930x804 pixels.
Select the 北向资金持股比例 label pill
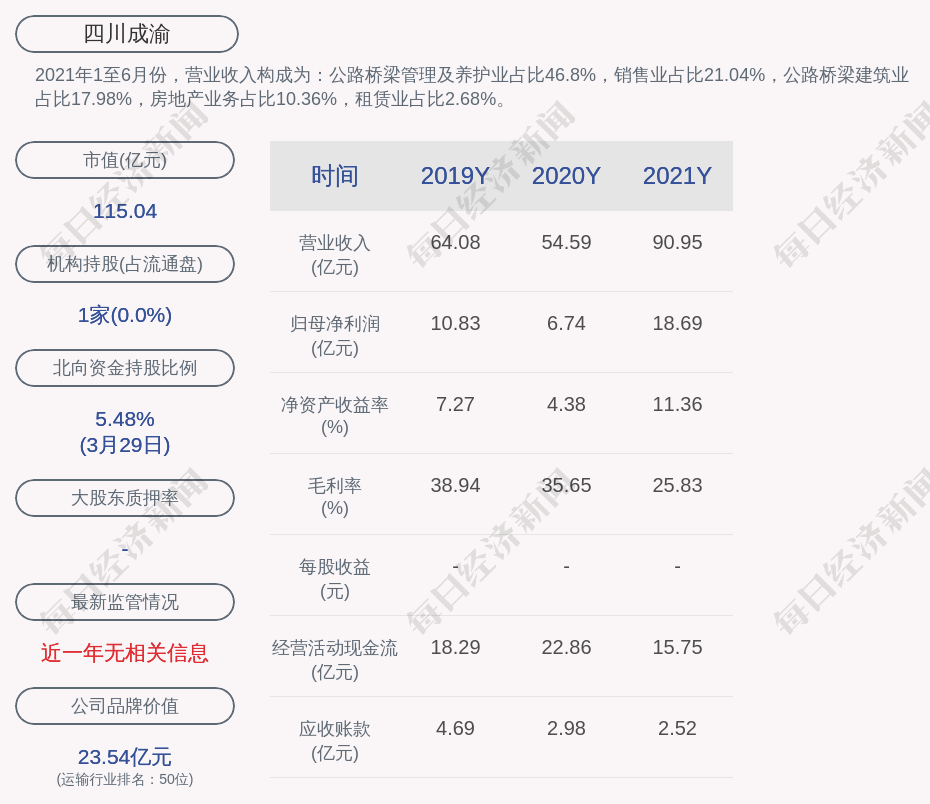coord(125,368)
